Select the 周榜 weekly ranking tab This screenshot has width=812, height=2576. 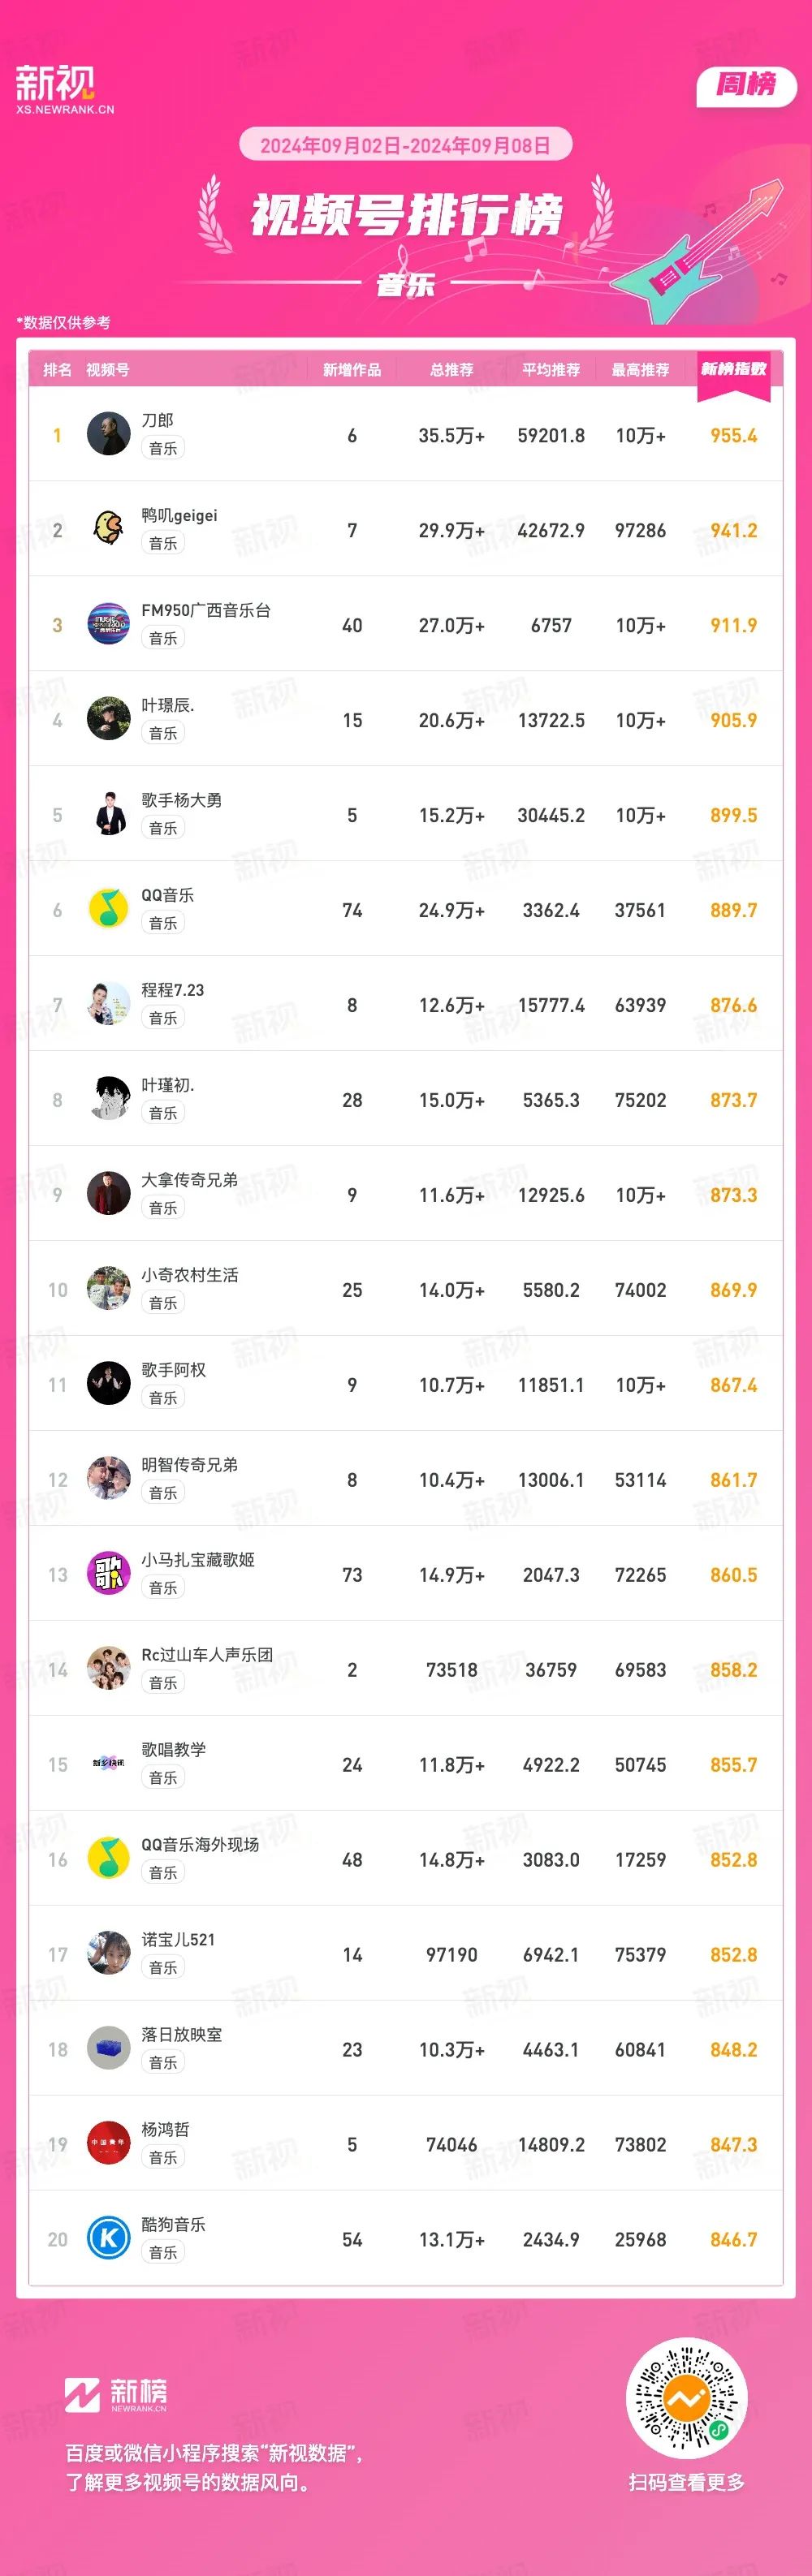pos(746,86)
